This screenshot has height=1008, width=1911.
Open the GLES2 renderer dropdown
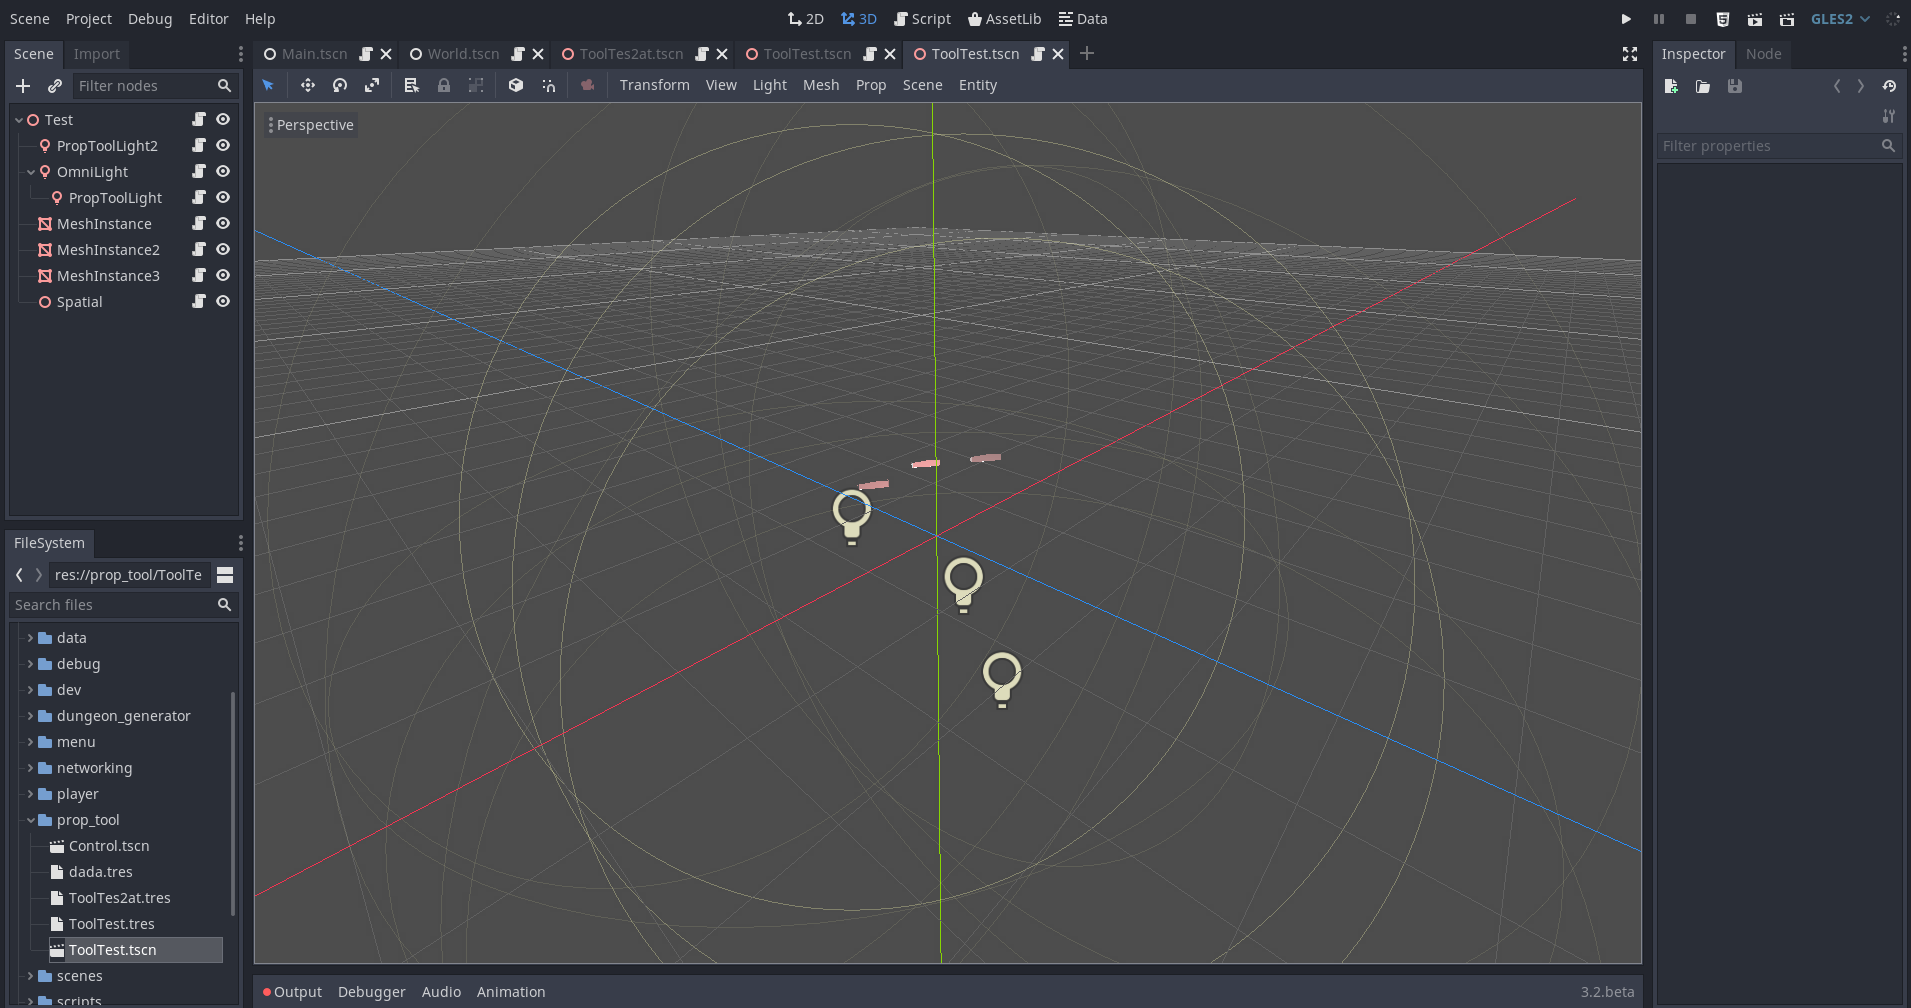pyautogui.click(x=1840, y=19)
